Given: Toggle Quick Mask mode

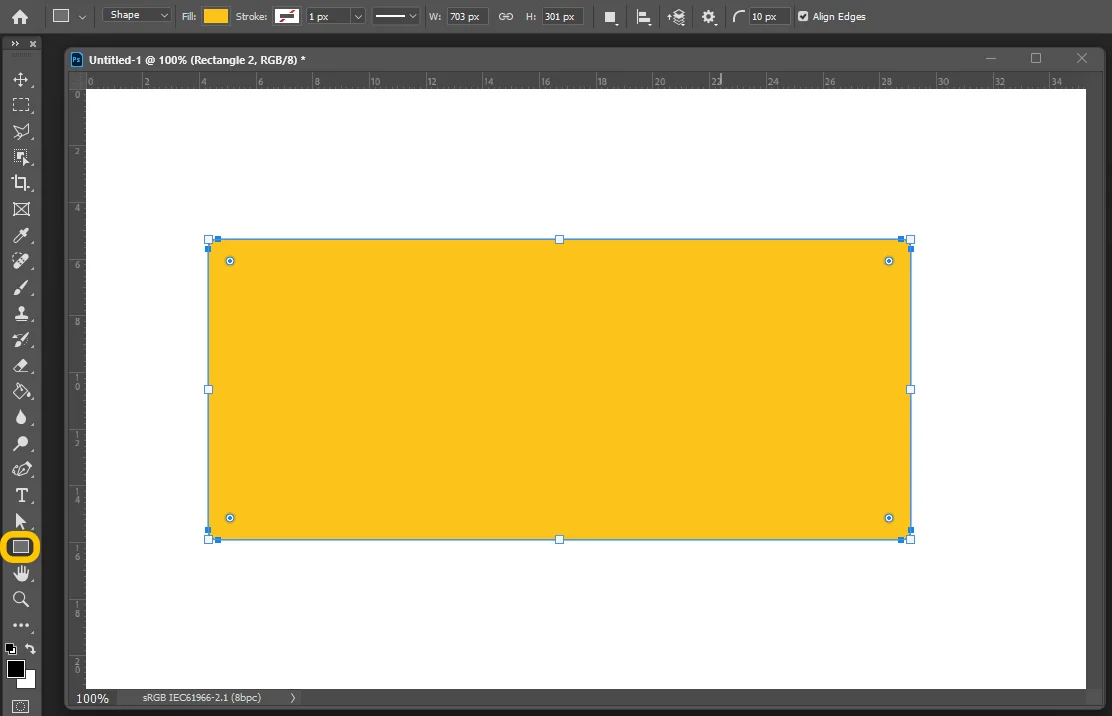Looking at the screenshot, I should point(21,706).
